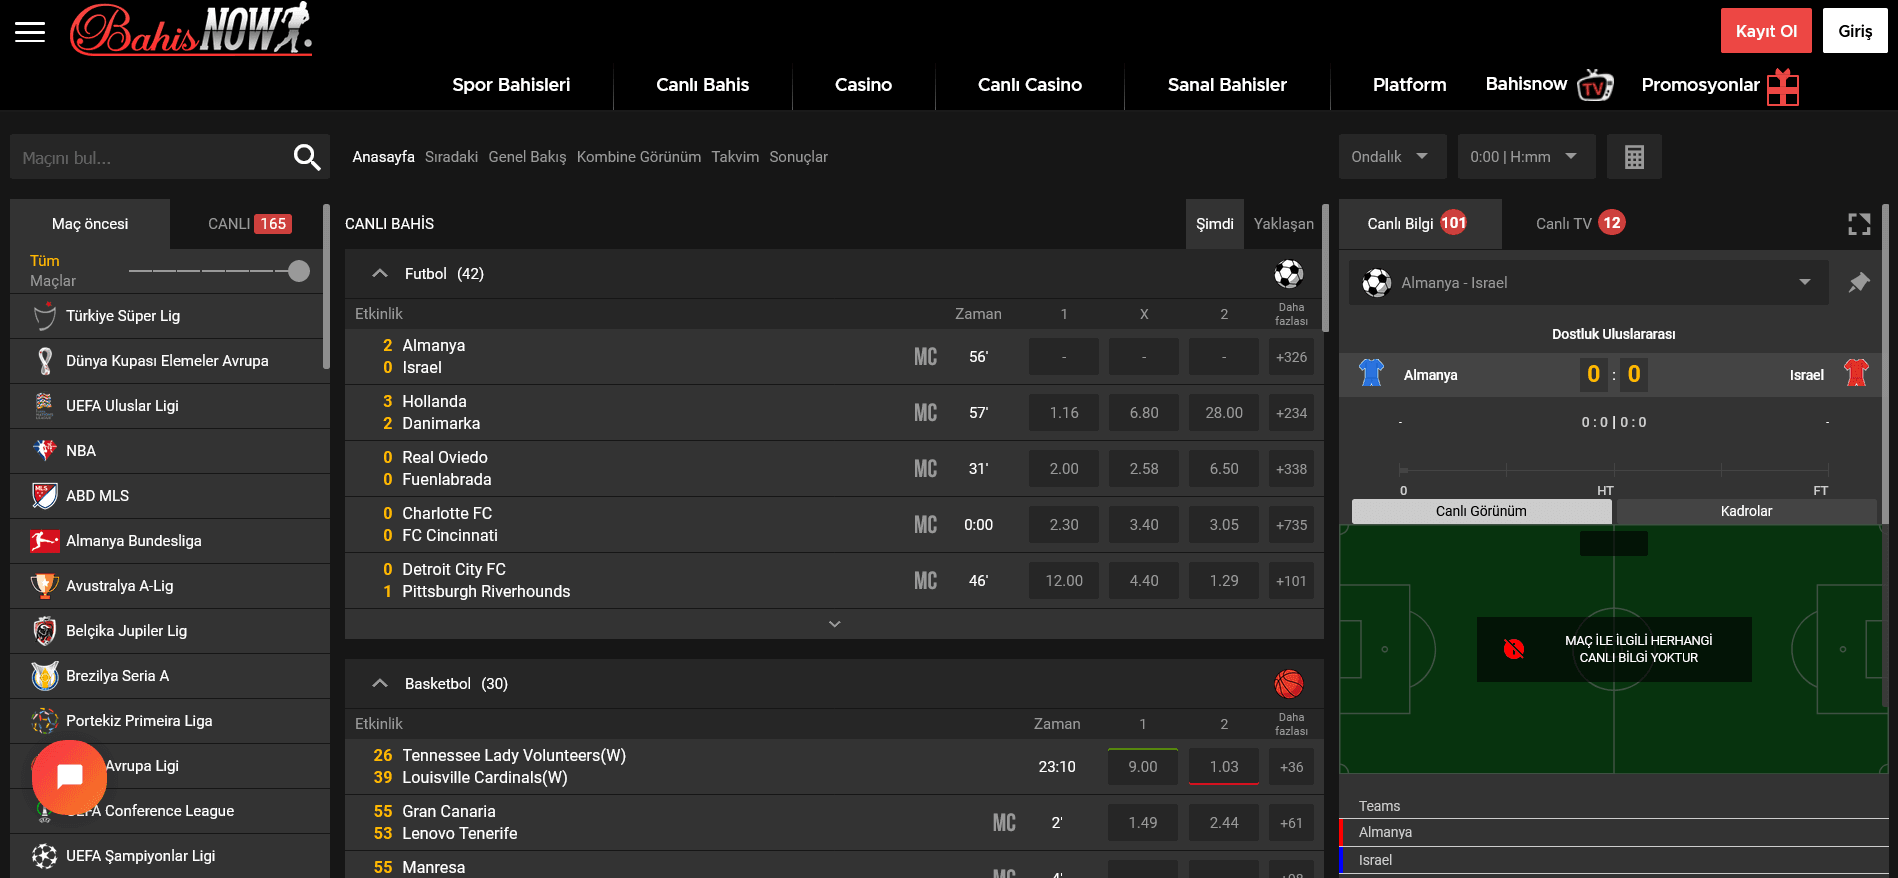Open the bet calculator icon
This screenshot has height=878, width=1898.
point(1634,157)
